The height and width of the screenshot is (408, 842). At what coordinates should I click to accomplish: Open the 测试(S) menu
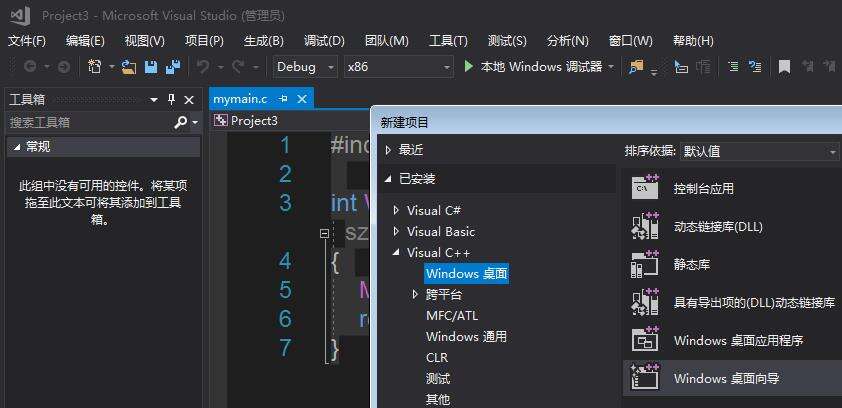click(507, 41)
